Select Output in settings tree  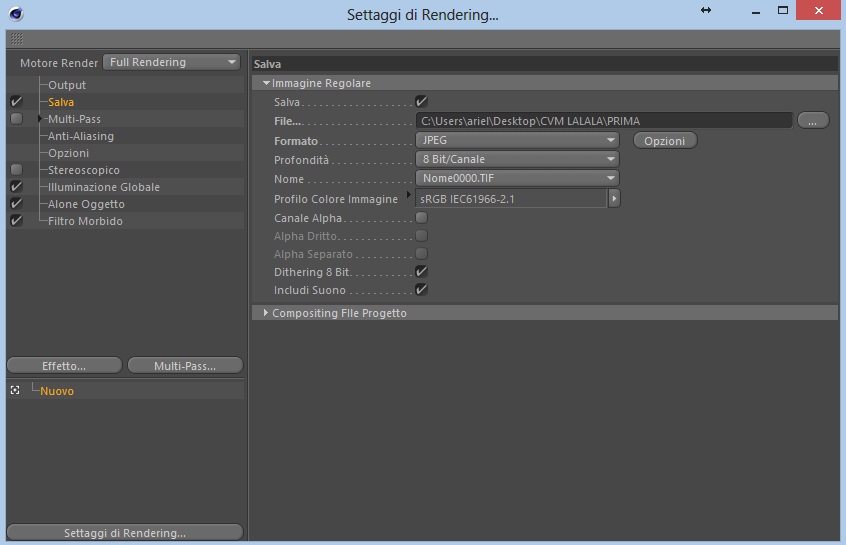pyautogui.click(x=67, y=85)
